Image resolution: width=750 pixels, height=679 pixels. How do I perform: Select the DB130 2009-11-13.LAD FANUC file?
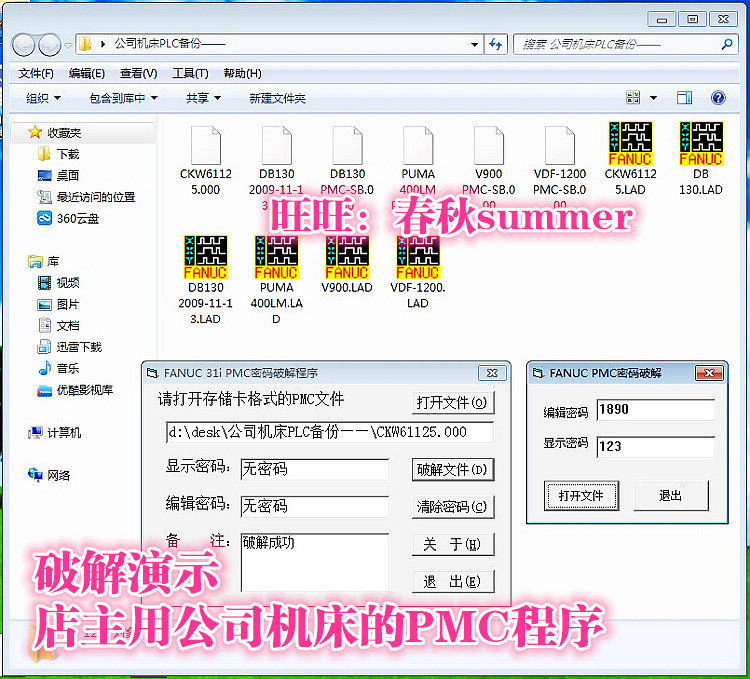coord(206,257)
